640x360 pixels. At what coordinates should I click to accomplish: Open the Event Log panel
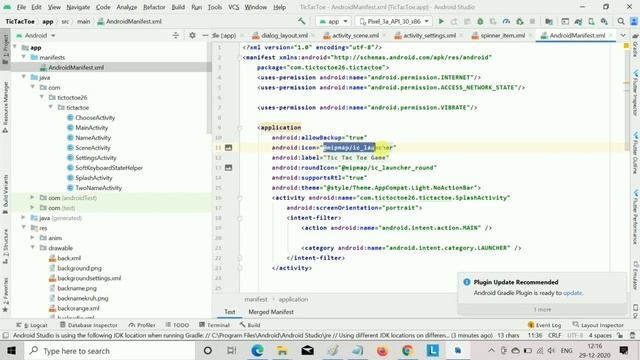coord(544,325)
